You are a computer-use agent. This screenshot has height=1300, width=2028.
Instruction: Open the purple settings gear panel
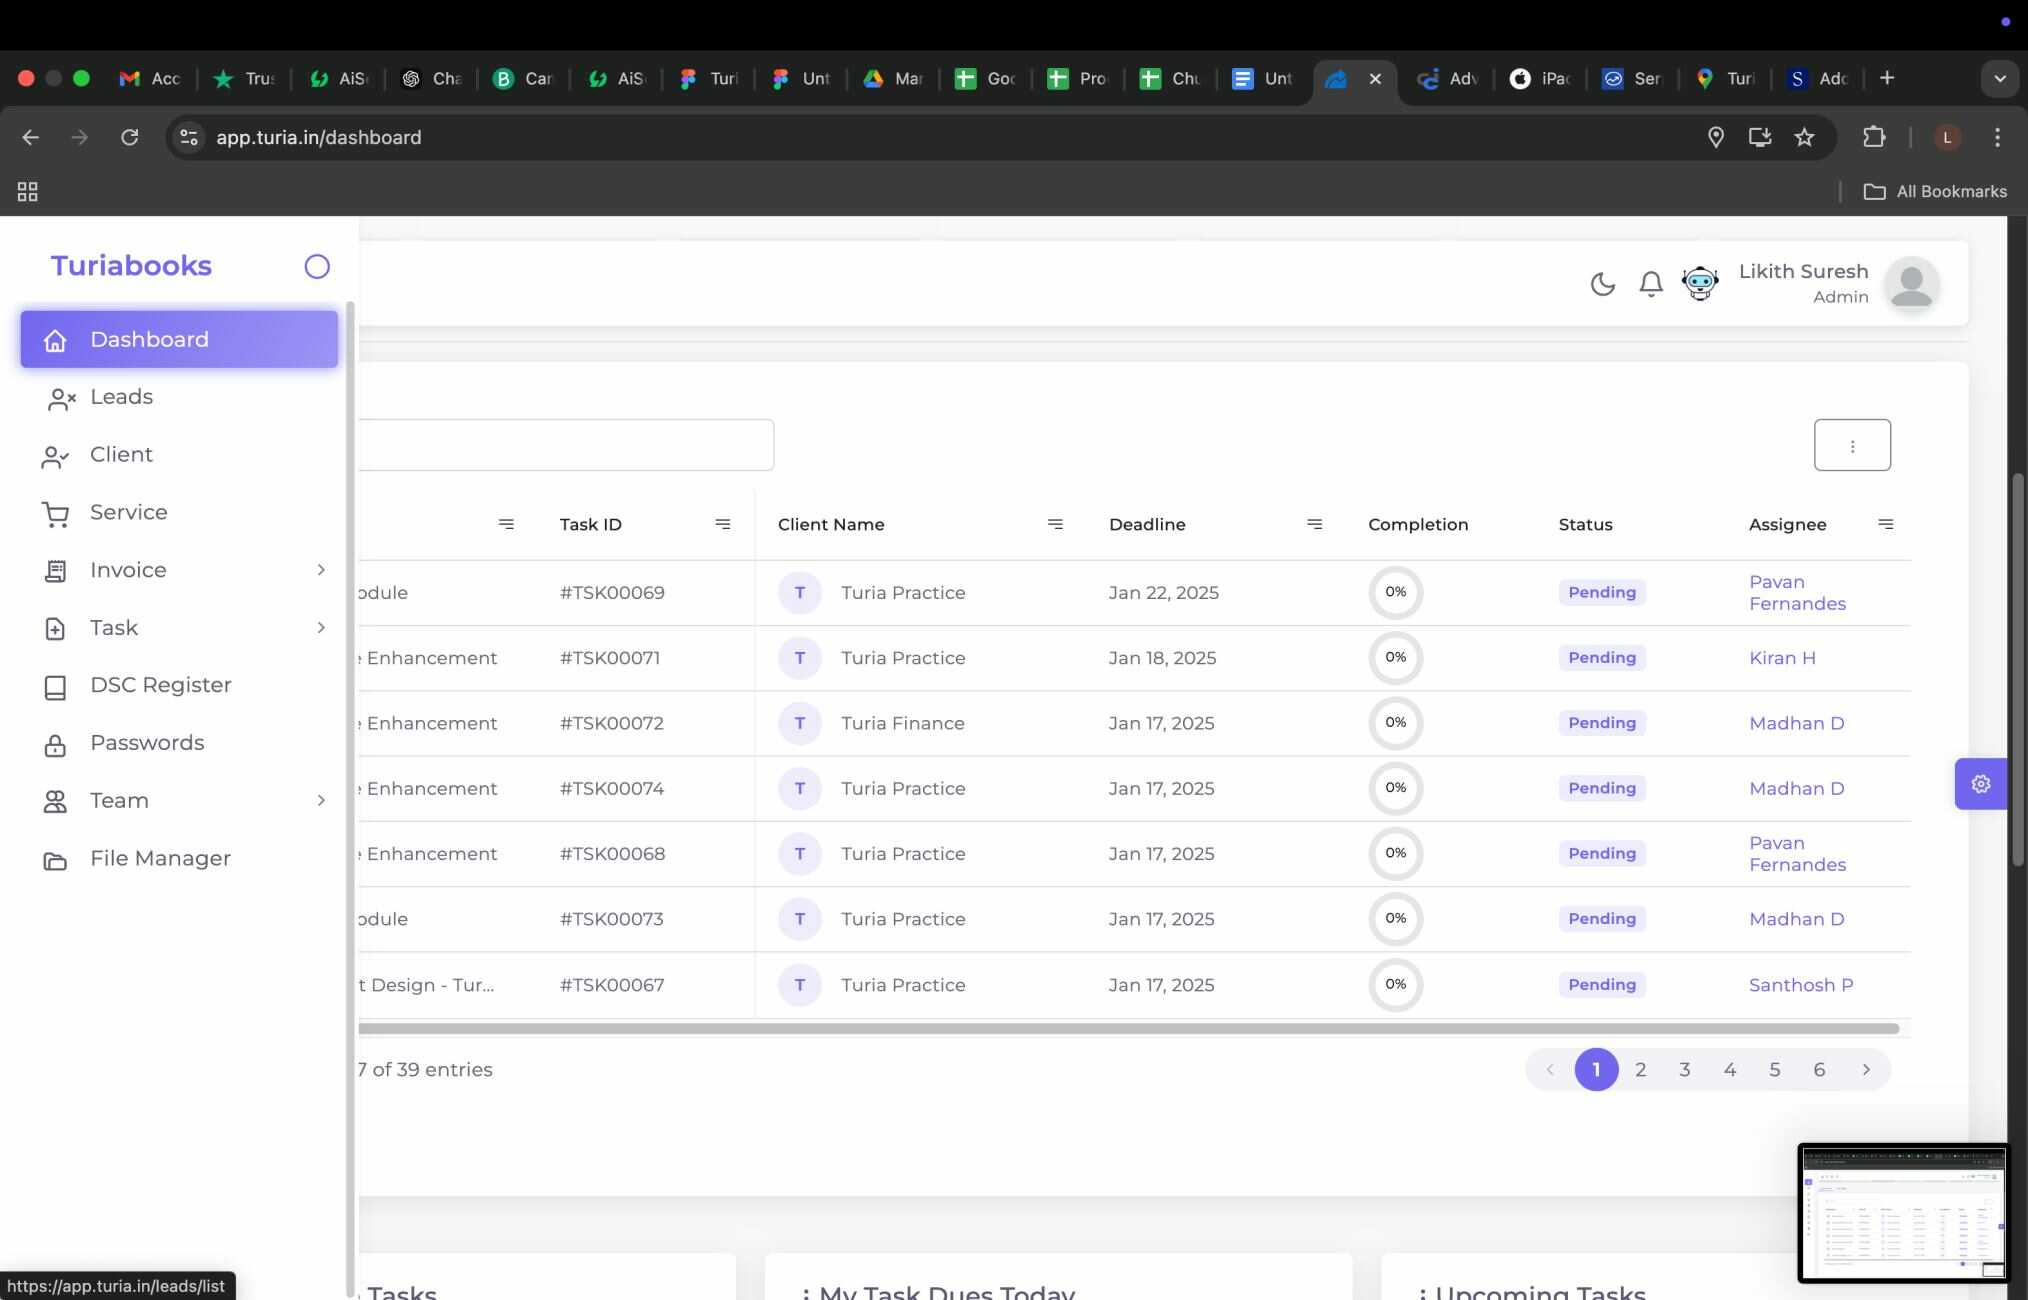pyautogui.click(x=1980, y=784)
